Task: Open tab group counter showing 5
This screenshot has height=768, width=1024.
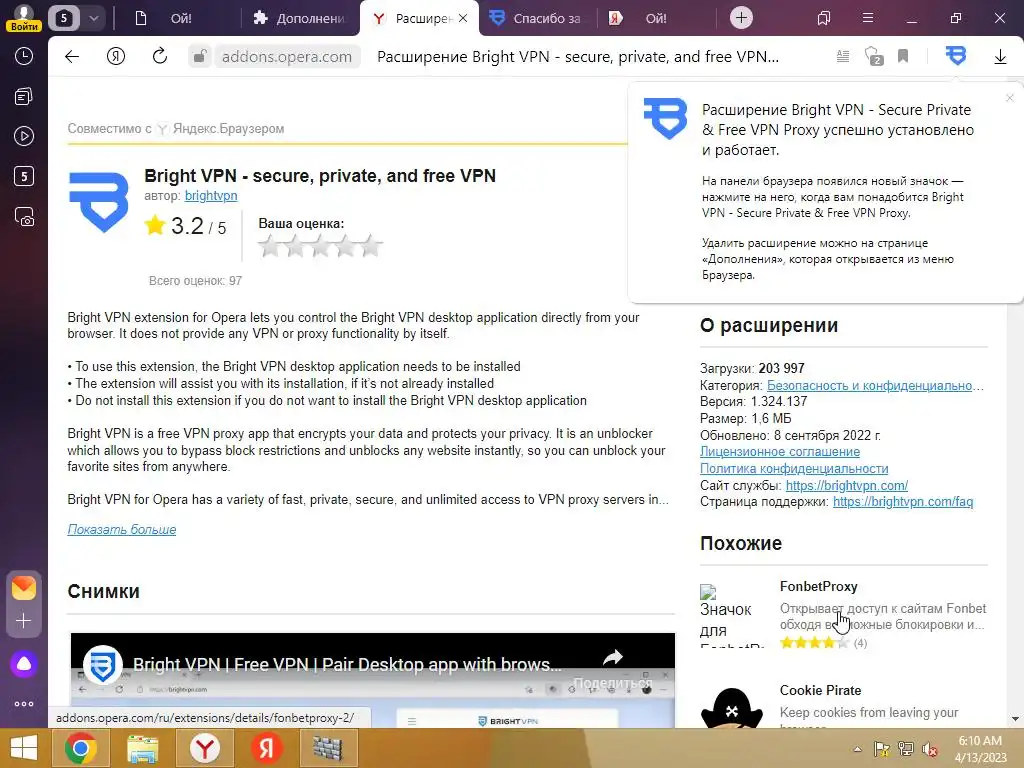Action: 64,18
